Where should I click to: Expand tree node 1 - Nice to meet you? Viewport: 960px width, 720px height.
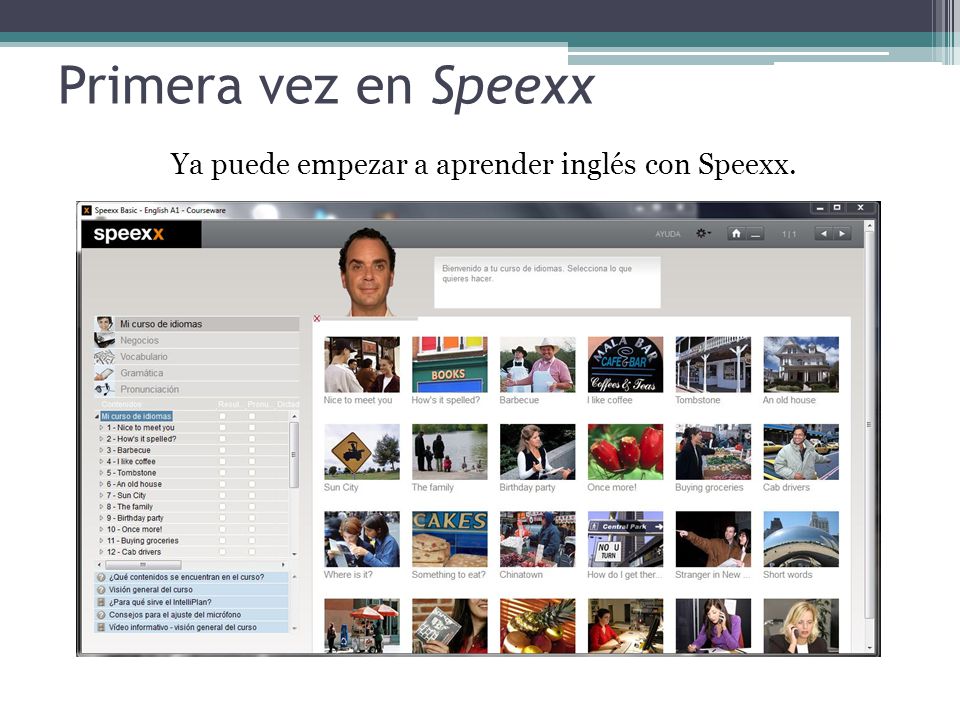click(x=102, y=427)
